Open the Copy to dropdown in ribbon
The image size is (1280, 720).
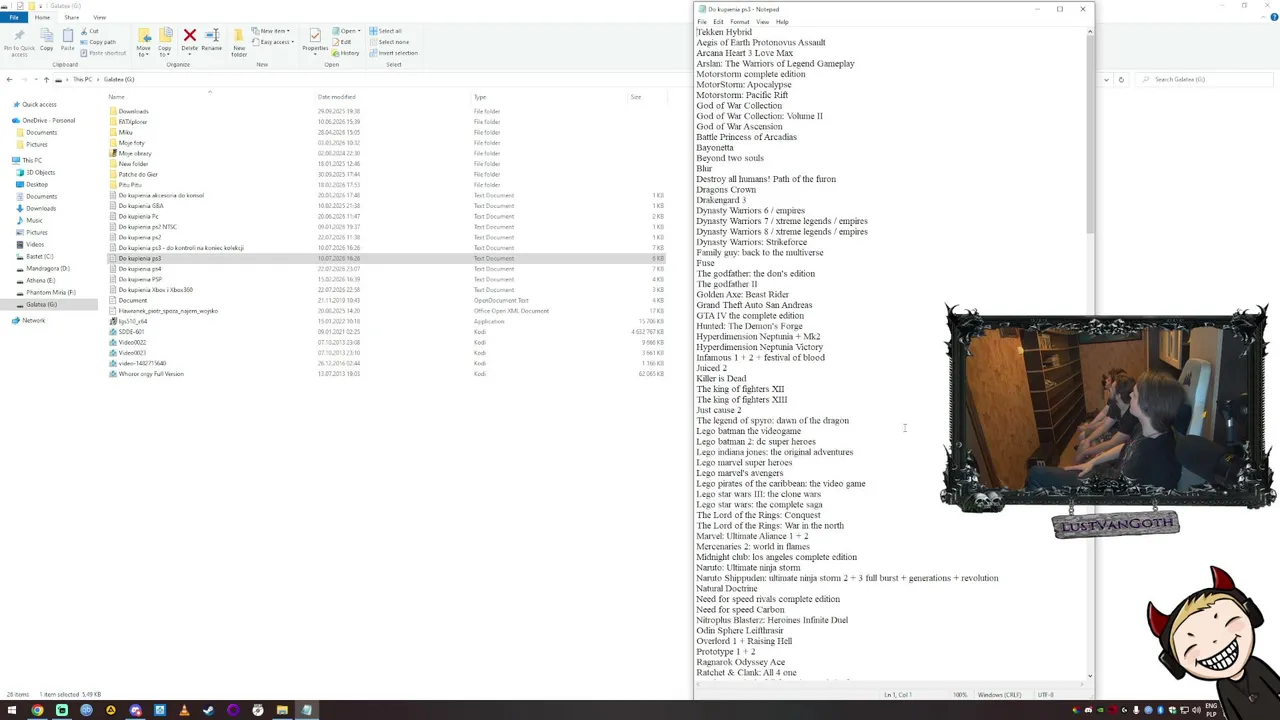(x=165, y=42)
